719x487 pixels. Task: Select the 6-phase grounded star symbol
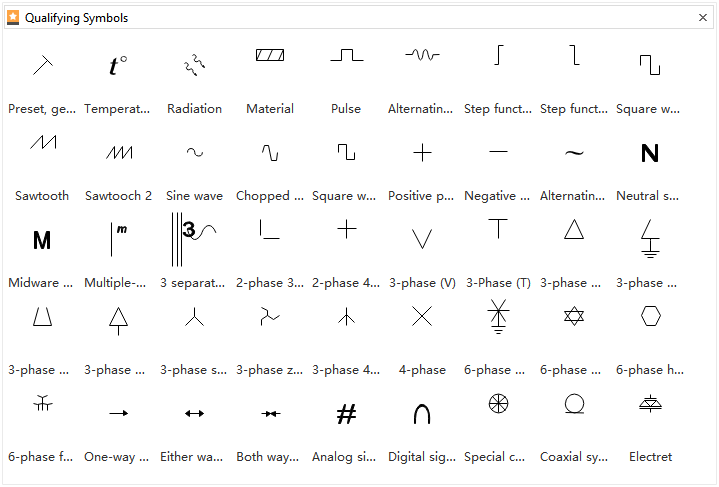pyautogui.click(x=498, y=316)
